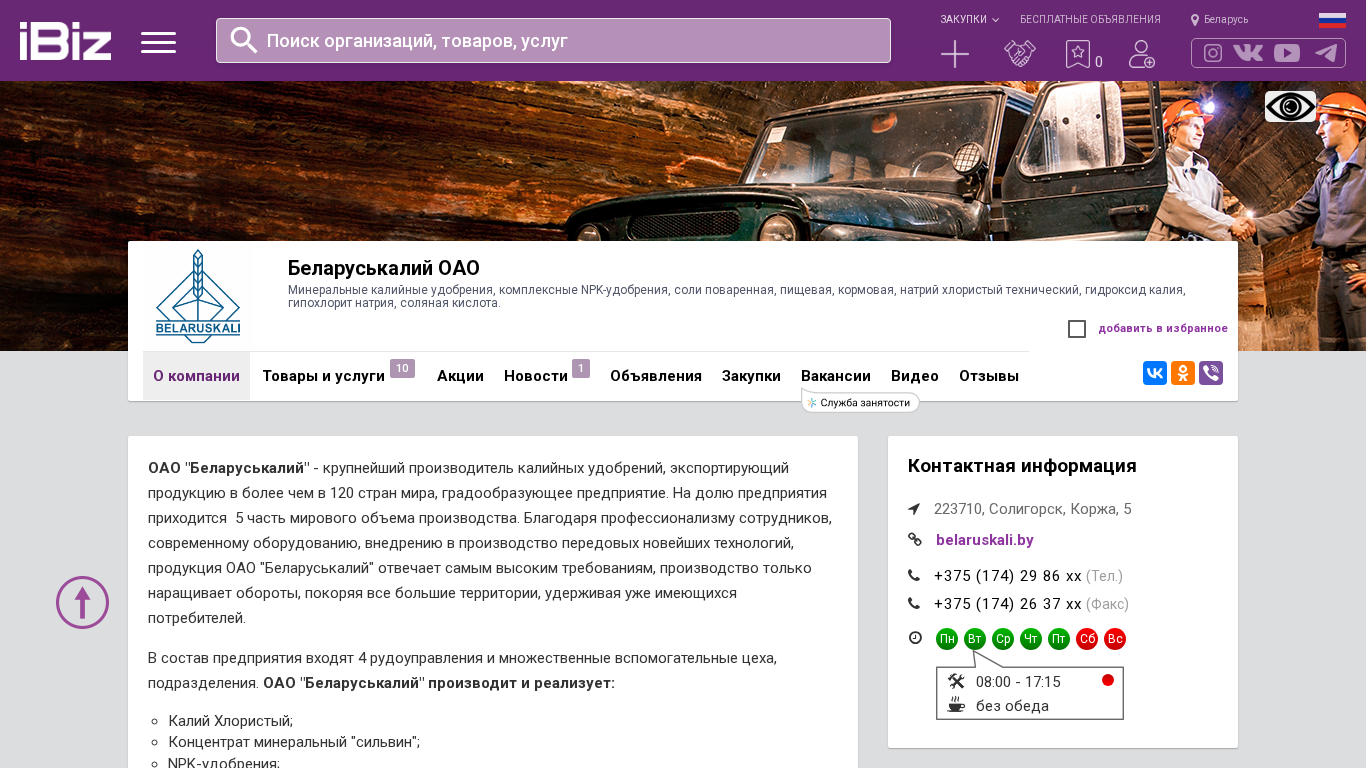
Task: Select the Пт day circle
Action: [x=1059, y=639]
